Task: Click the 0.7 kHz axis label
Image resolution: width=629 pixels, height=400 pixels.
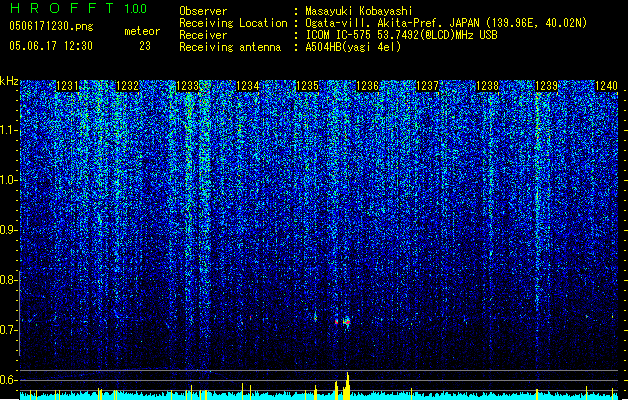Action: pos(9,330)
